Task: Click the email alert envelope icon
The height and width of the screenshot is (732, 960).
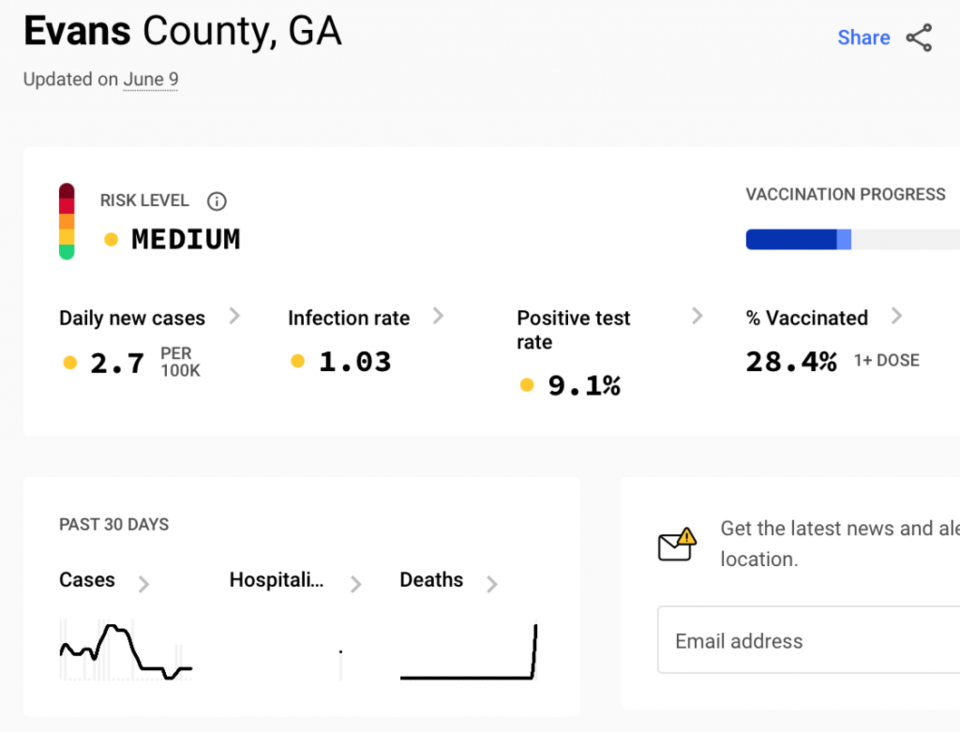Action: (x=677, y=544)
